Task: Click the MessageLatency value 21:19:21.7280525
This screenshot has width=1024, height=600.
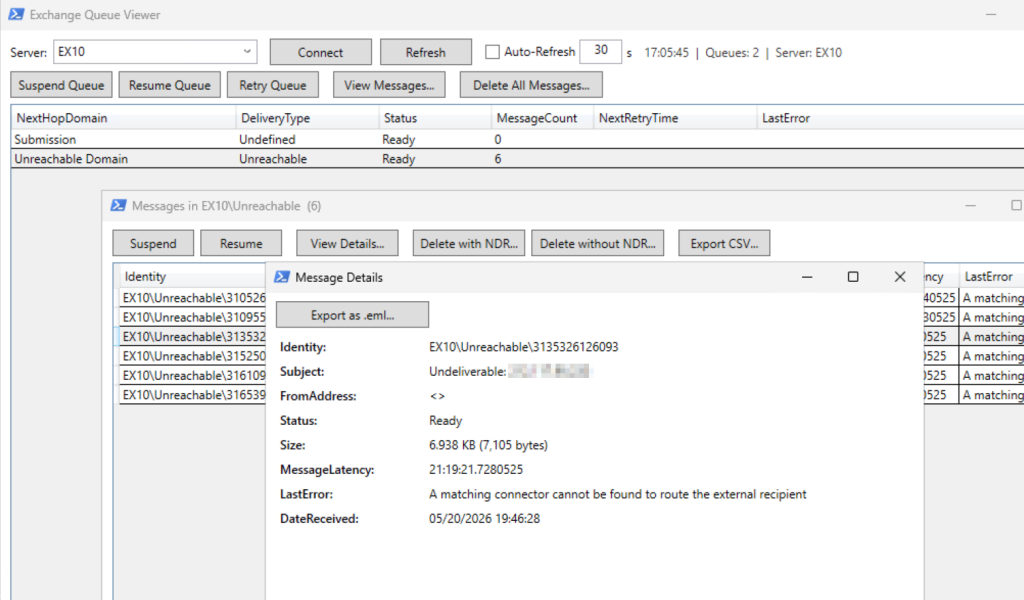Action: [x=476, y=469]
